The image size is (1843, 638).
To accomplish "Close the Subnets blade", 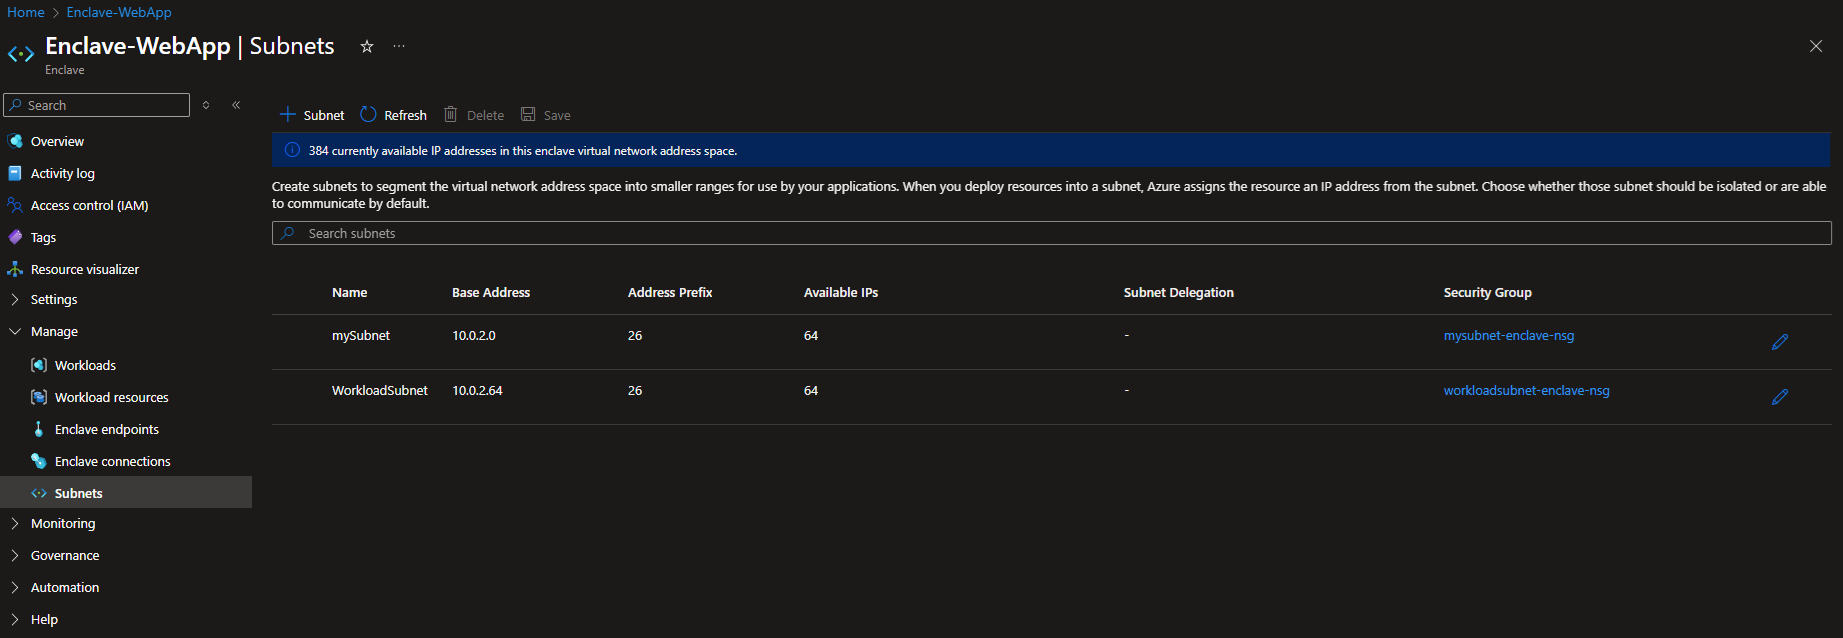I will [1816, 46].
